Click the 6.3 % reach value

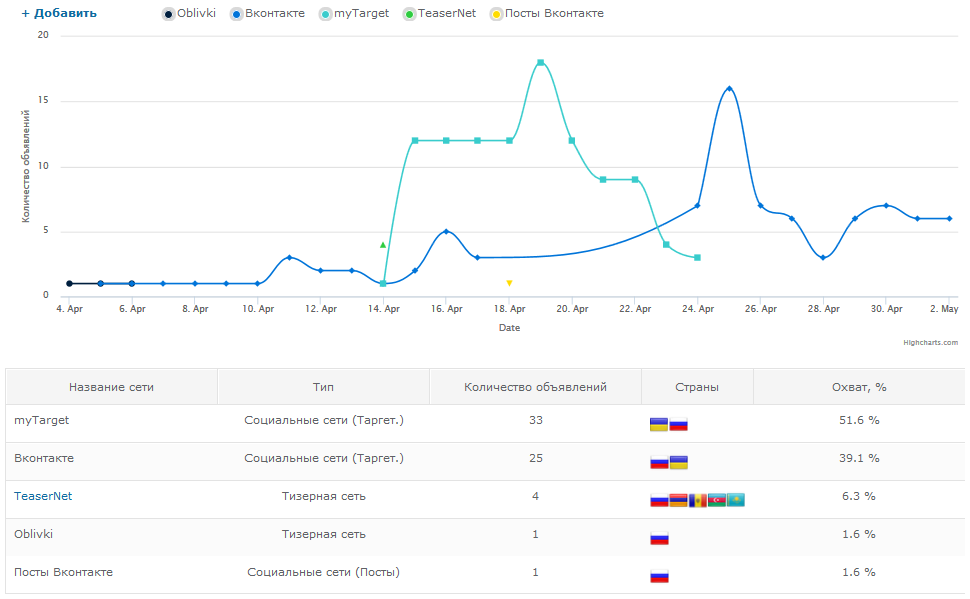859,496
